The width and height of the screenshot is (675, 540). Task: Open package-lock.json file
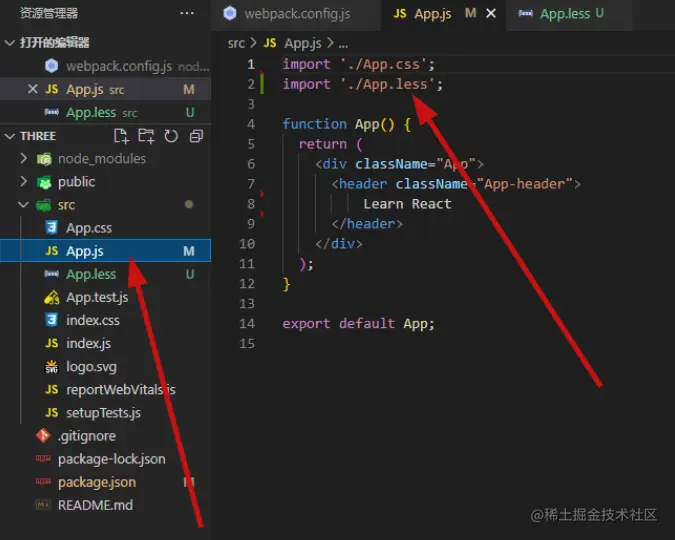pyautogui.click(x=105, y=459)
